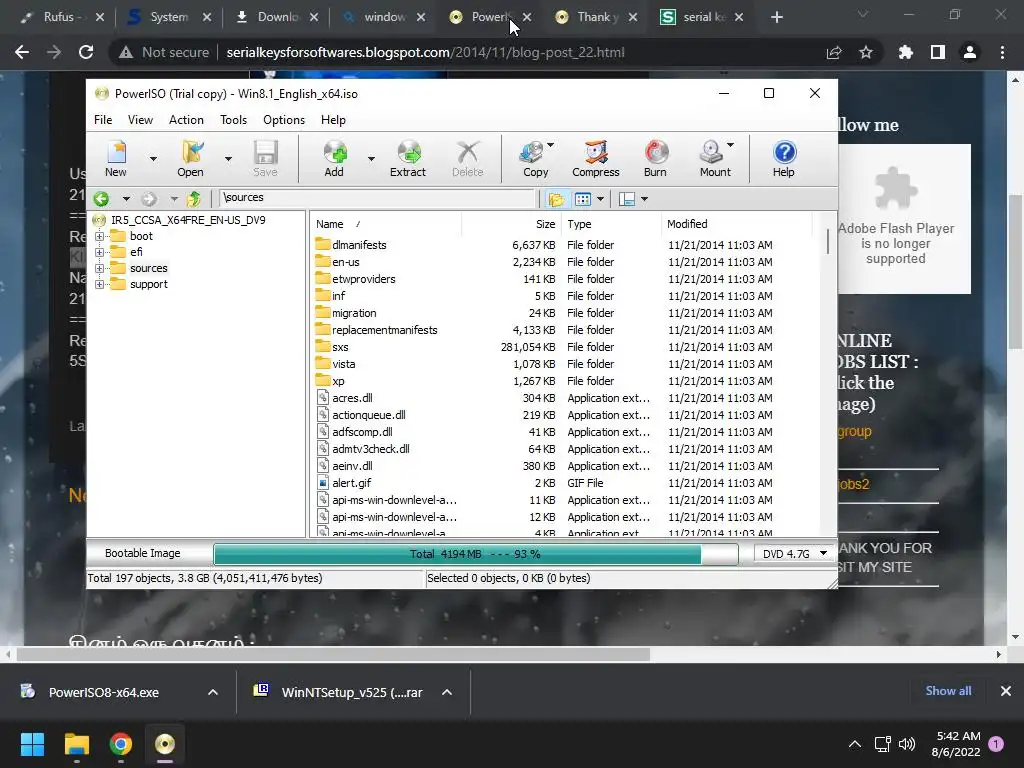Click the Forward navigation arrow
The height and width of the screenshot is (768, 1024).
(x=149, y=199)
